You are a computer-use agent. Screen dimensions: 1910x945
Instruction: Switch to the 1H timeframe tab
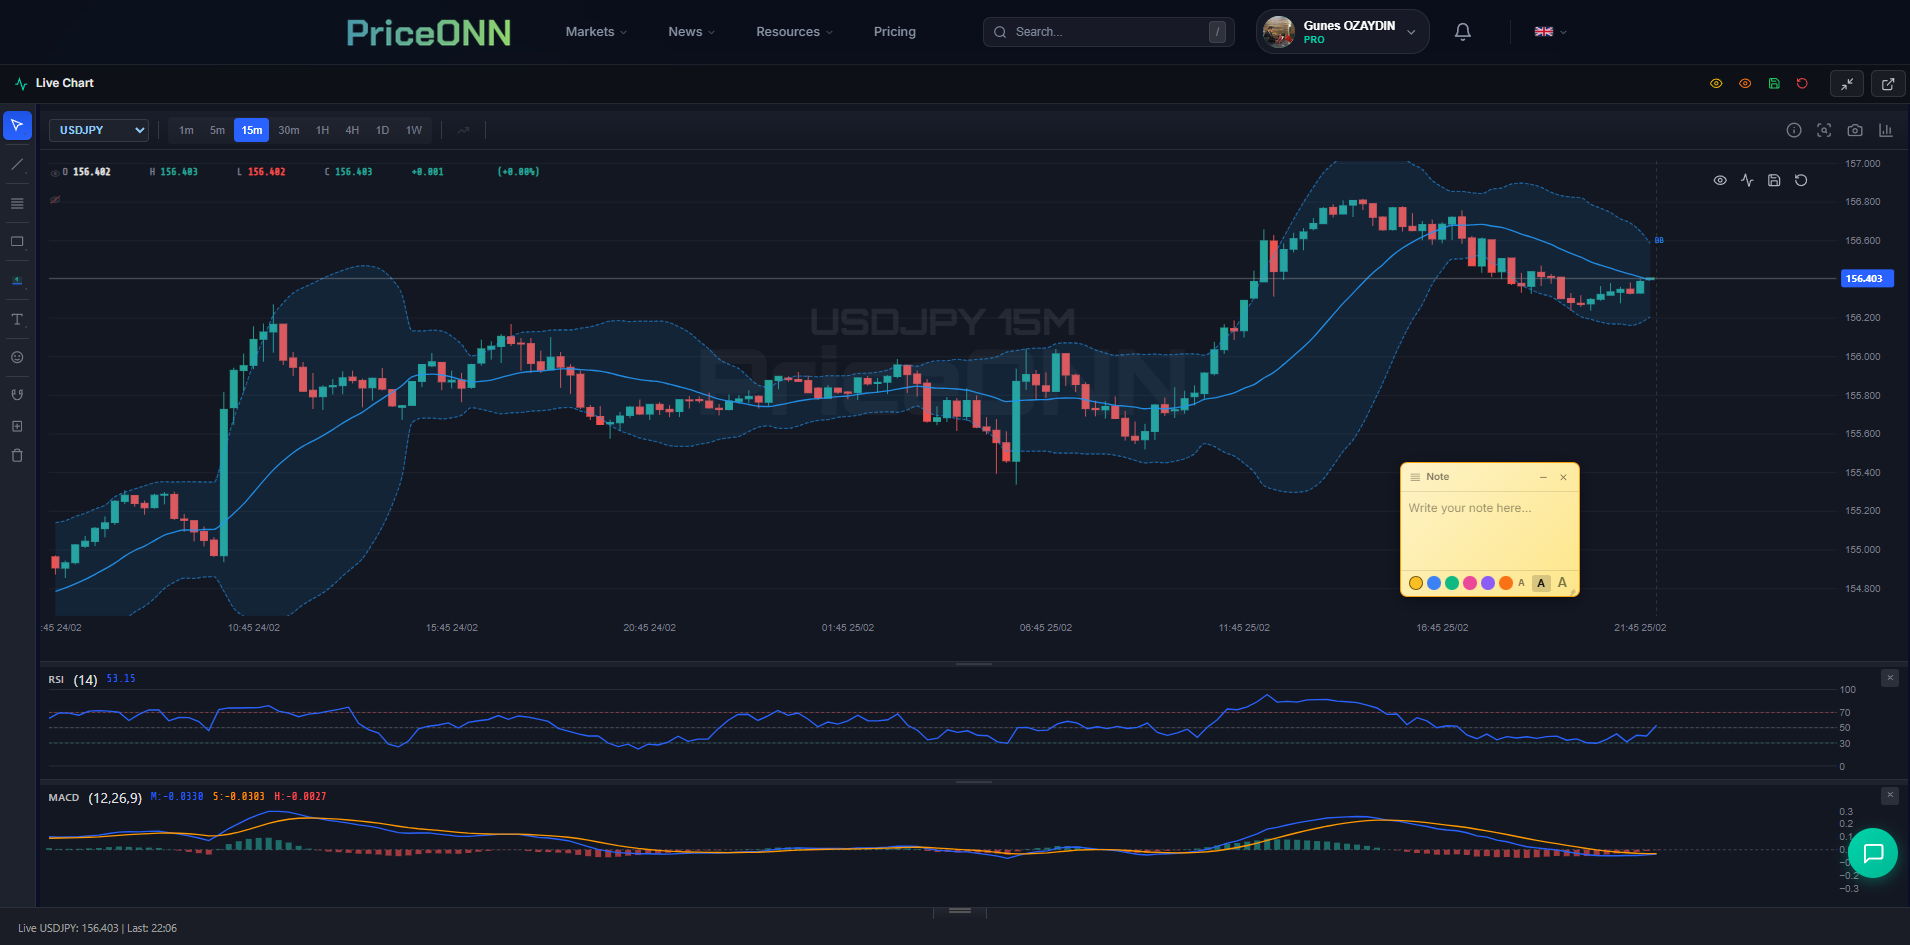click(x=322, y=130)
